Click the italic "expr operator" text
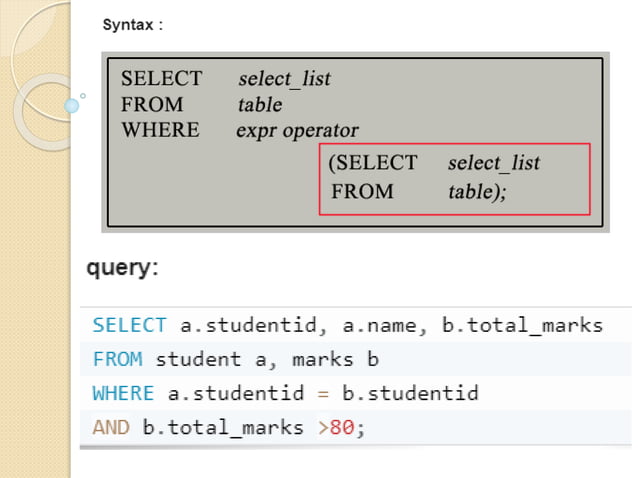The image size is (638, 478). point(297,130)
